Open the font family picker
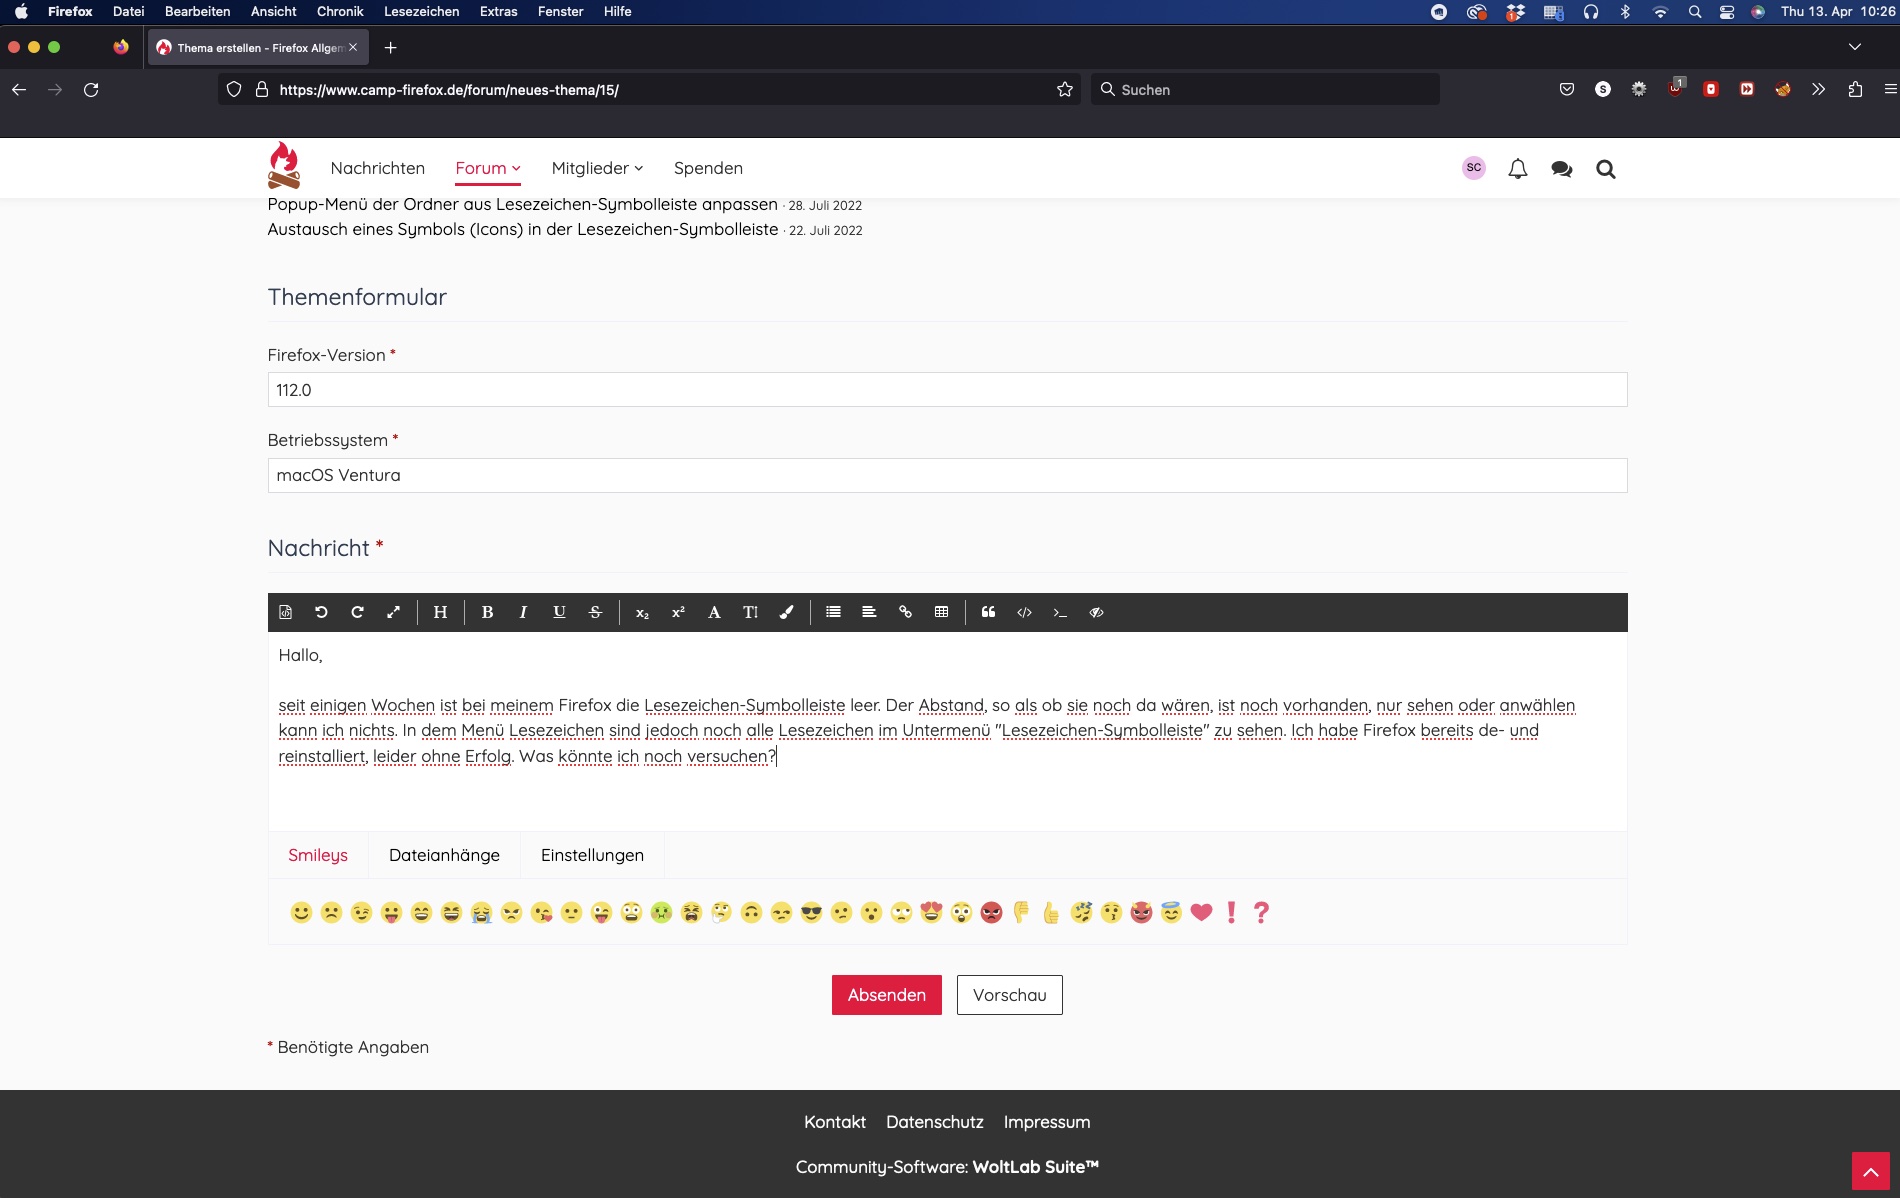 pyautogui.click(x=714, y=612)
